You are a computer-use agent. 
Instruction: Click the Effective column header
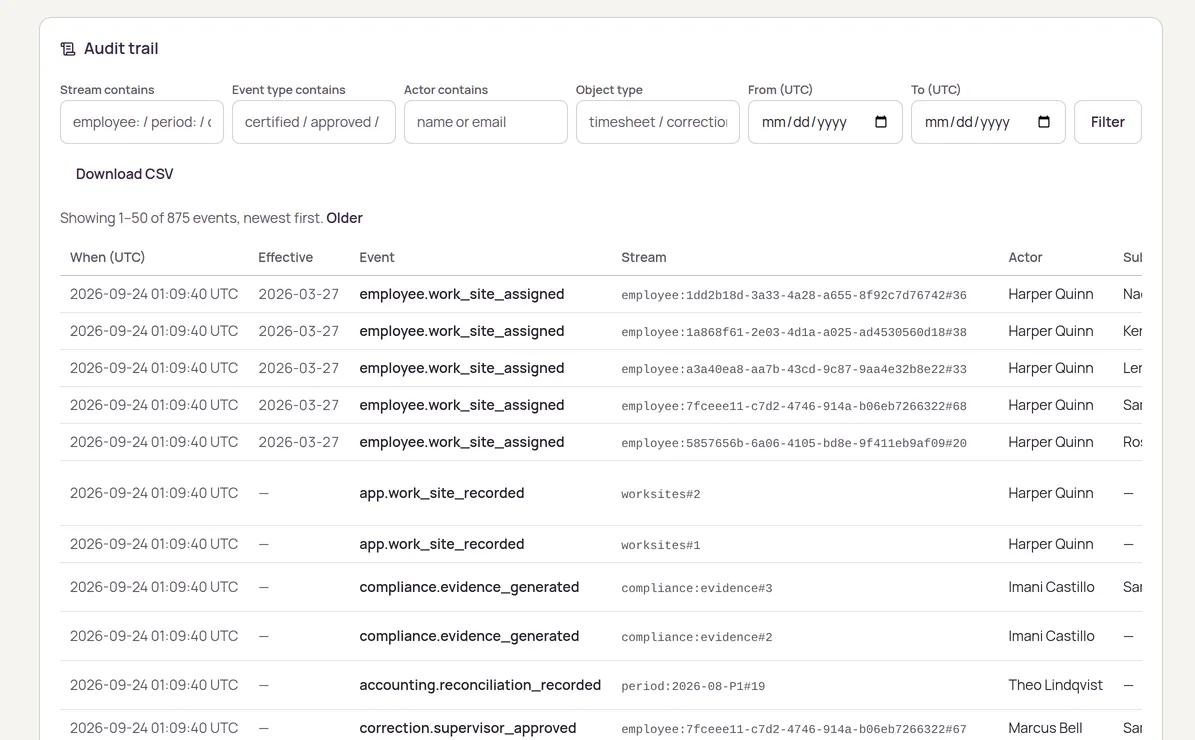(x=286, y=258)
